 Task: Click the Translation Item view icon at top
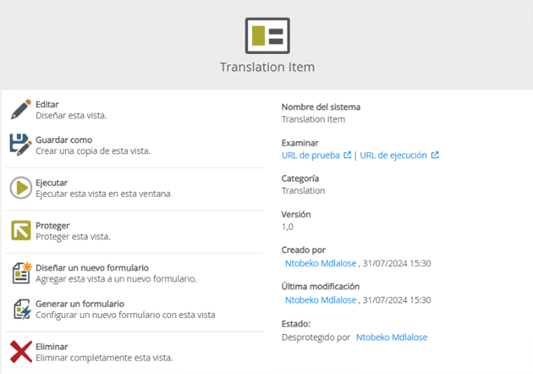click(267, 36)
